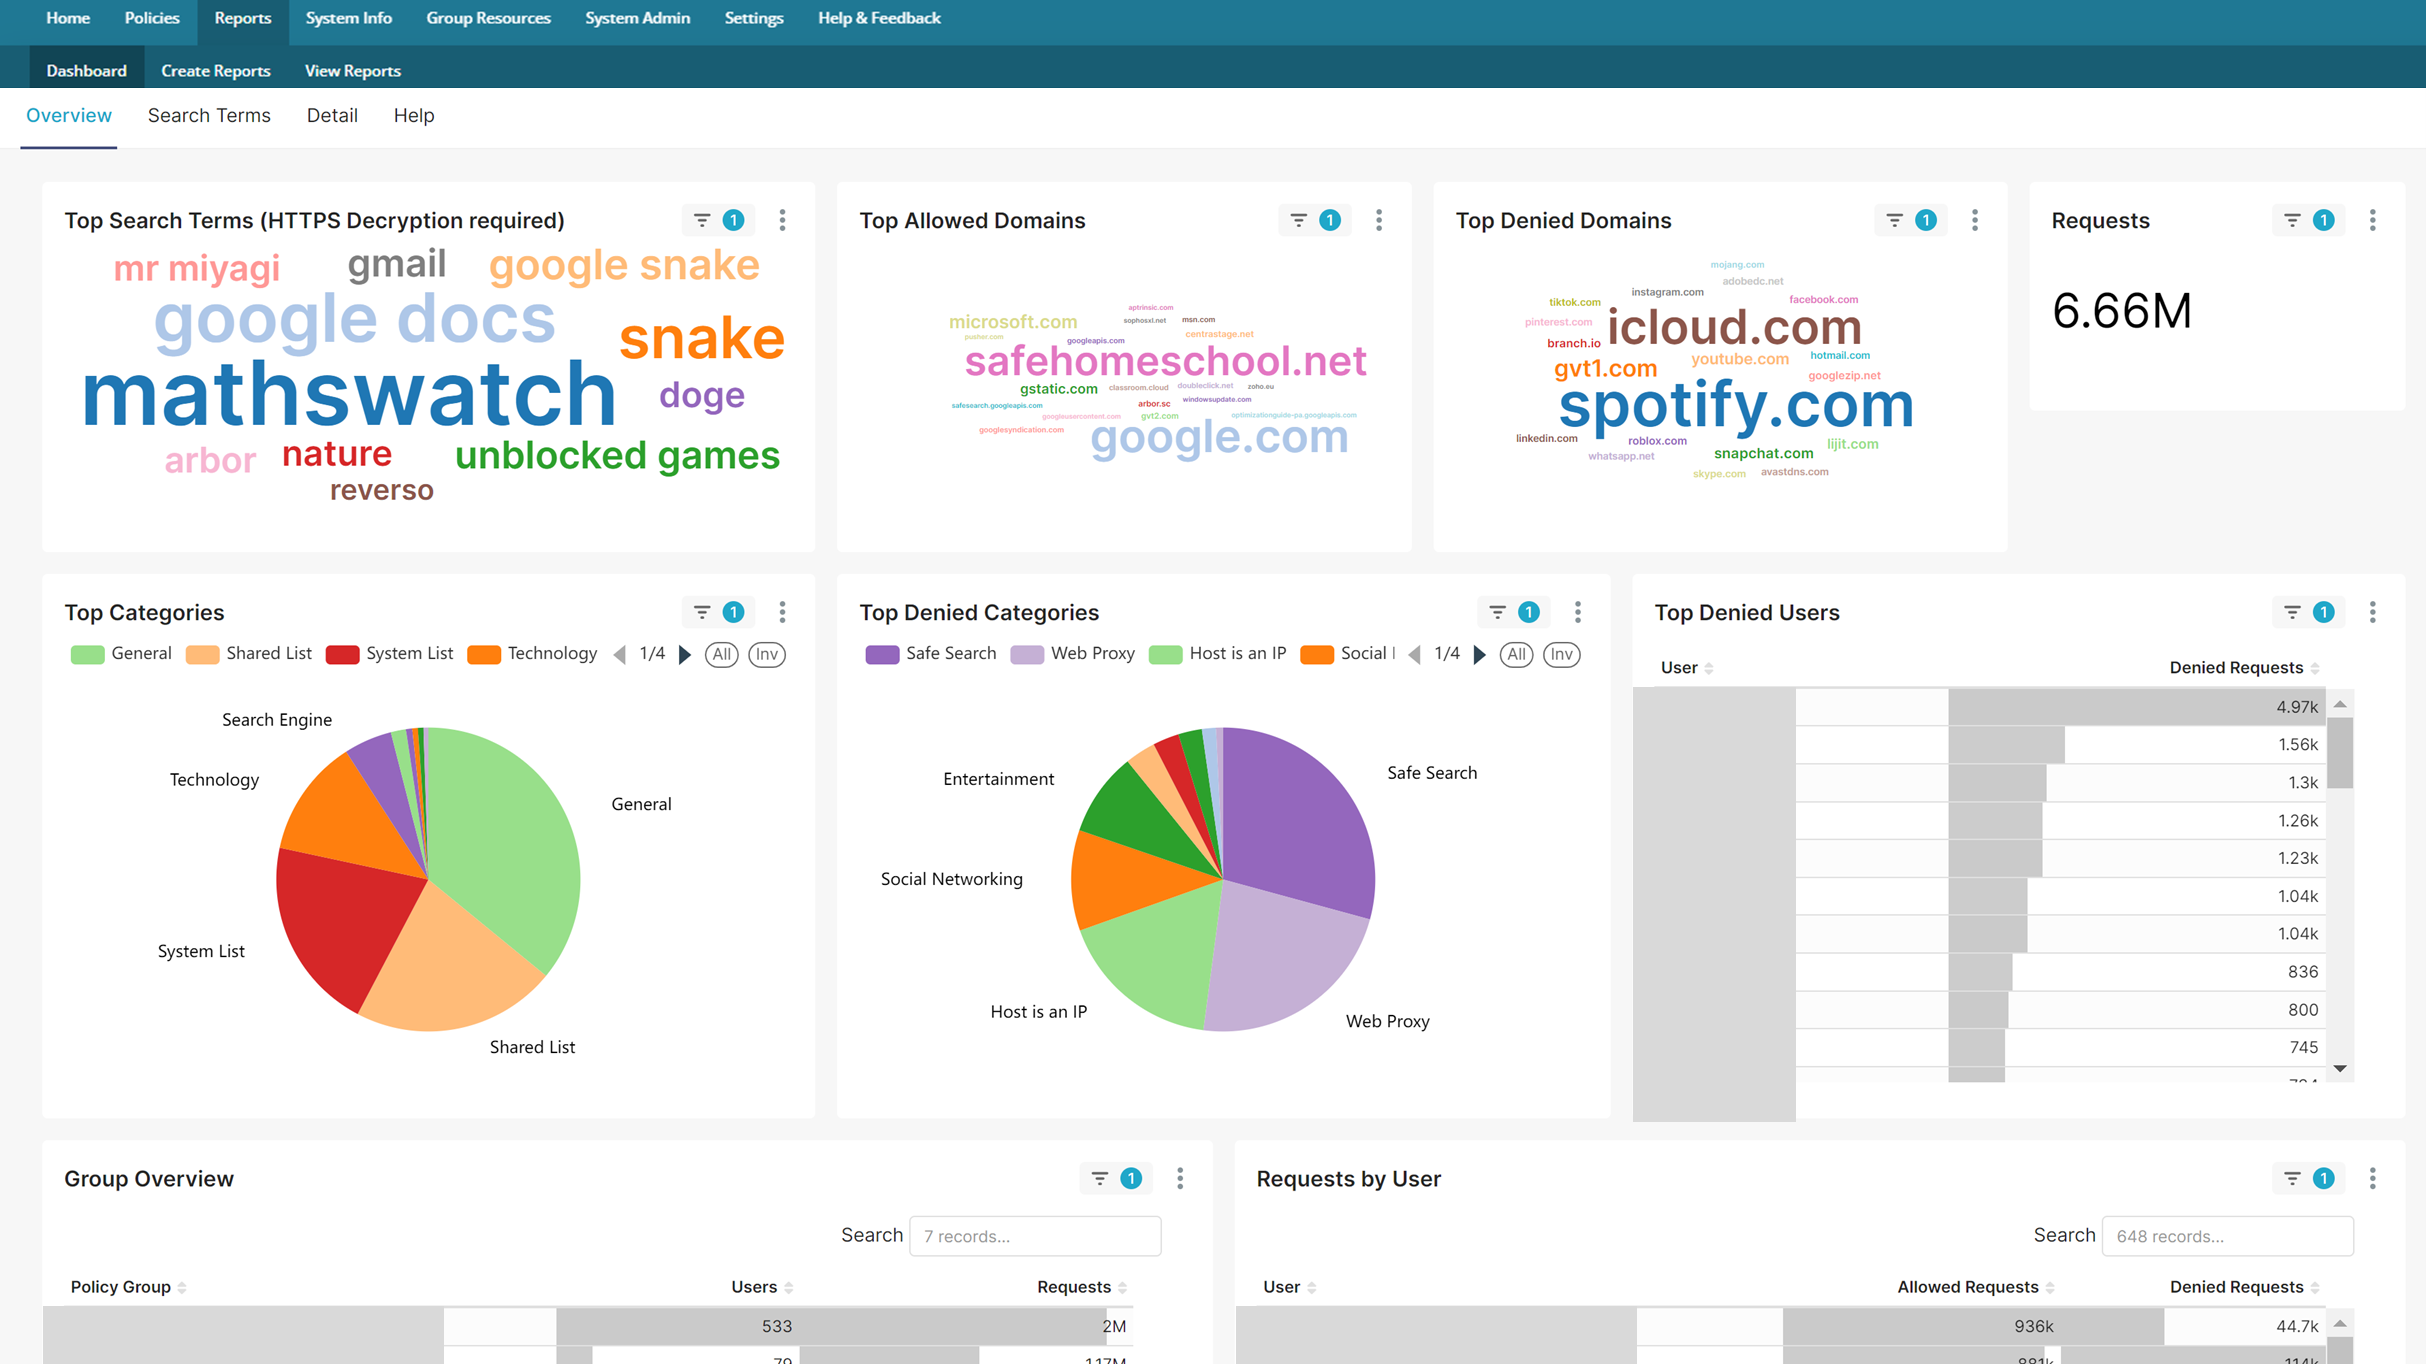The image size is (2426, 1364).
Task: Switch to Search Terms tab
Action: pyautogui.click(x=209, y=116)
